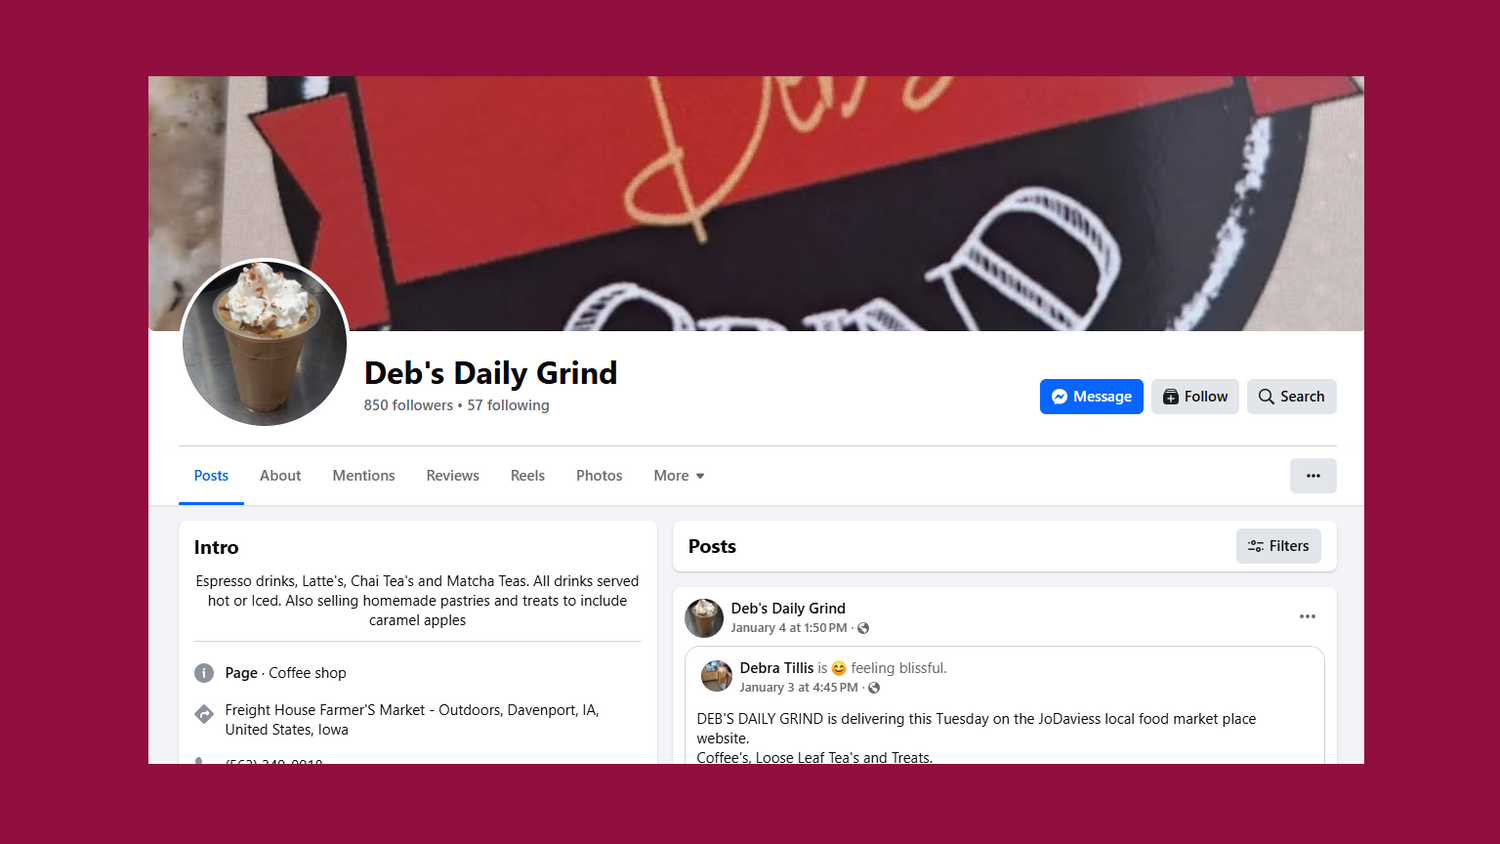Switch to the About tab

pos(280,476)
